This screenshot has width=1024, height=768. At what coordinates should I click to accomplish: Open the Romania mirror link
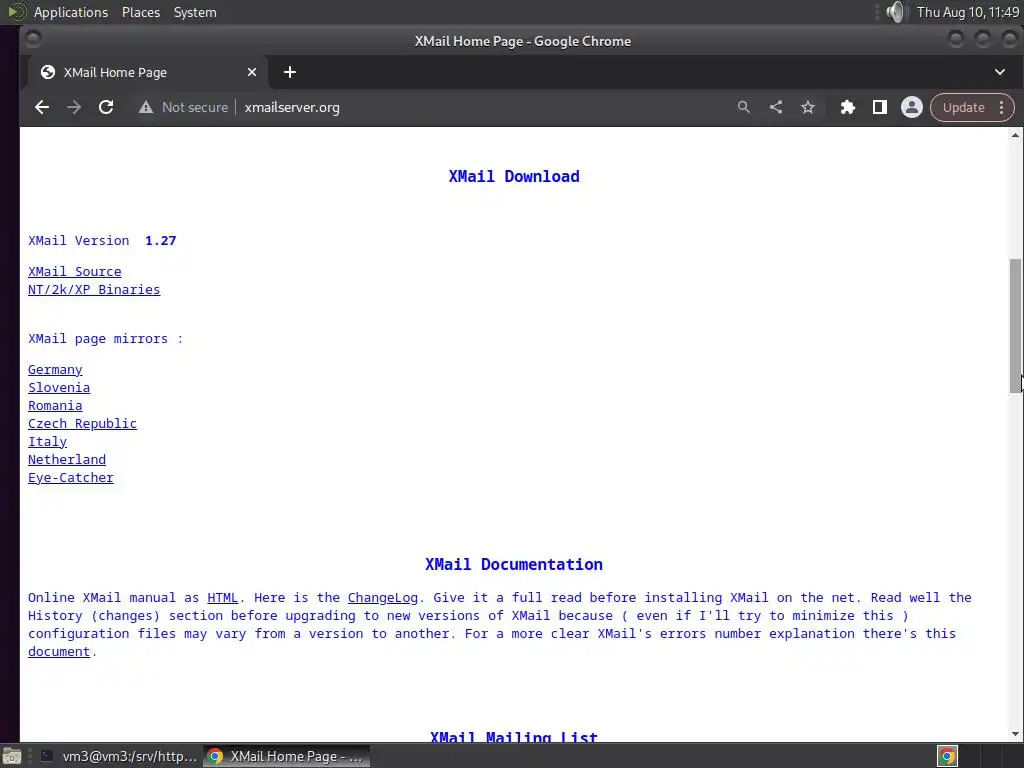55,406
